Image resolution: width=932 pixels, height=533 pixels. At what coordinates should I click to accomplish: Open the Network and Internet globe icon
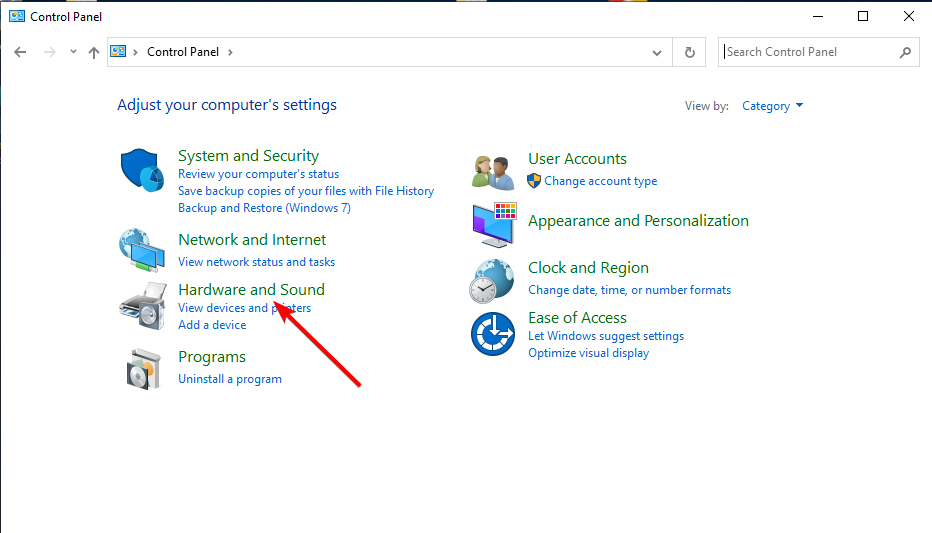pyautogui.click(x=142, y=250)
